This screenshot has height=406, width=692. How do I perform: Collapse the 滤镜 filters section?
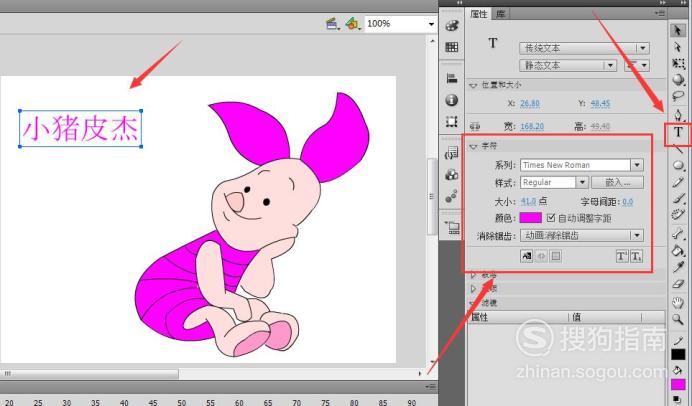(474, 303)
